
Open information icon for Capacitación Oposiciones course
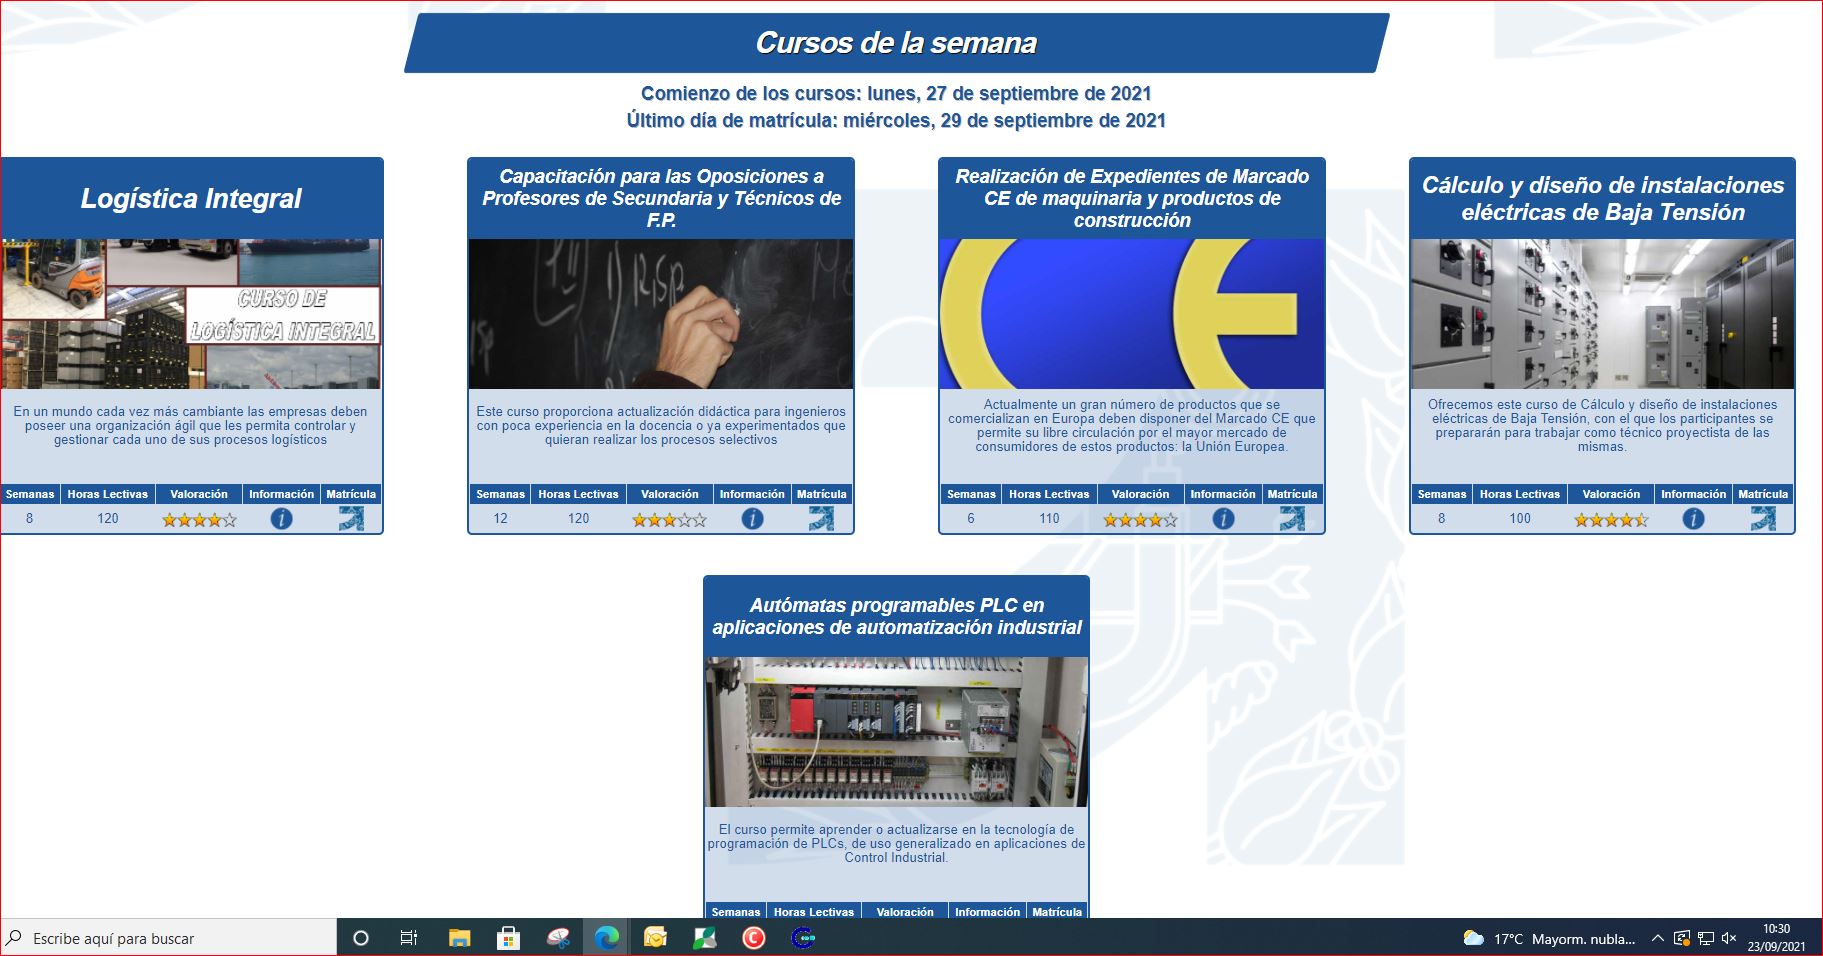pos(752,519)
